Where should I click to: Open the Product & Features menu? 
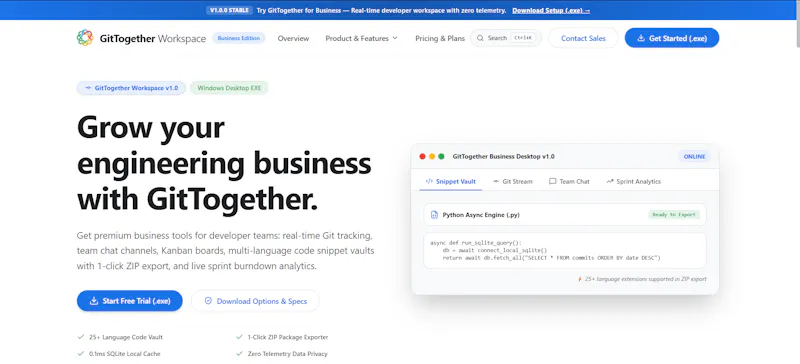pos(362,38)
